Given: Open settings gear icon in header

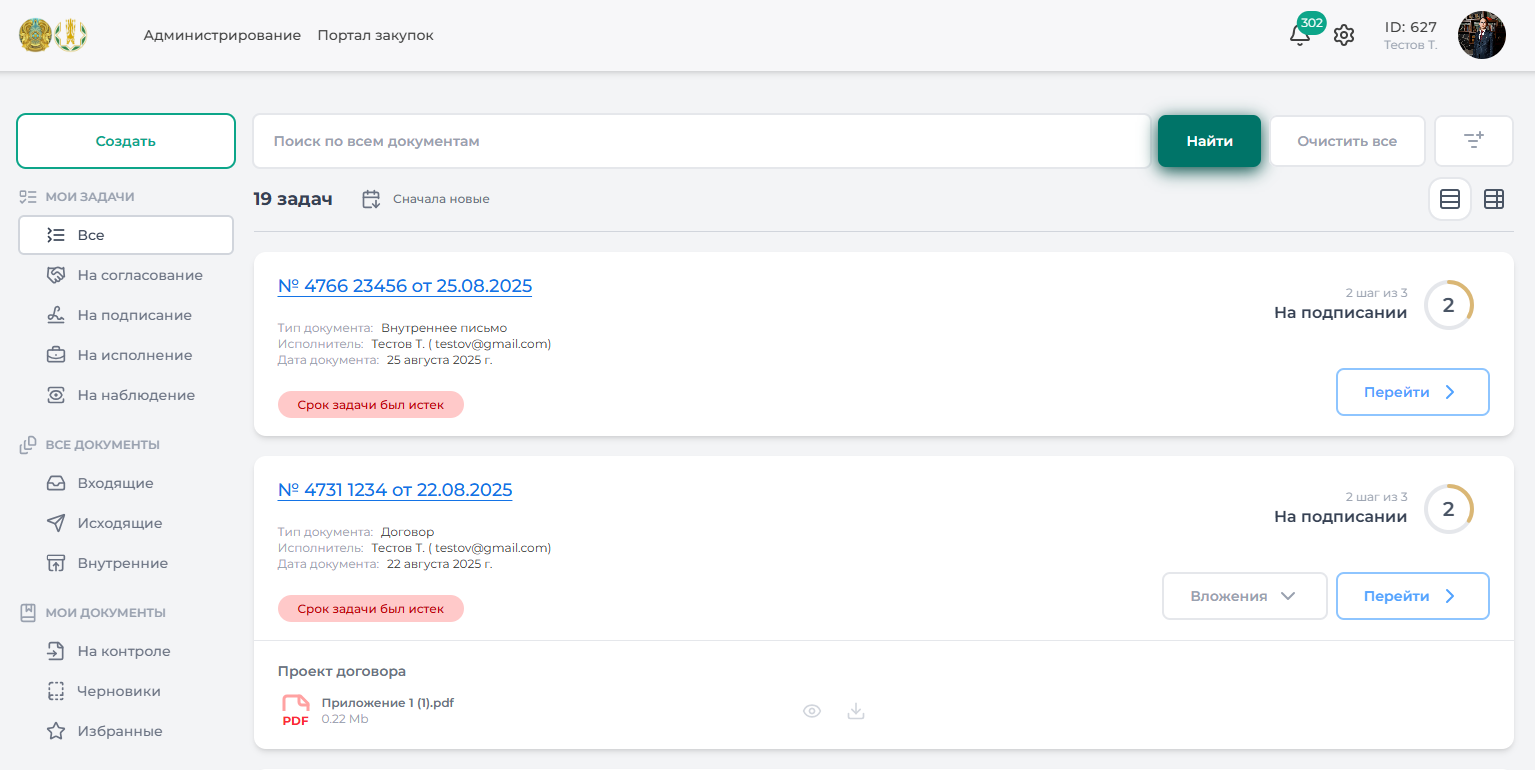Looking at the screenshot, I should click(1344, 36).
